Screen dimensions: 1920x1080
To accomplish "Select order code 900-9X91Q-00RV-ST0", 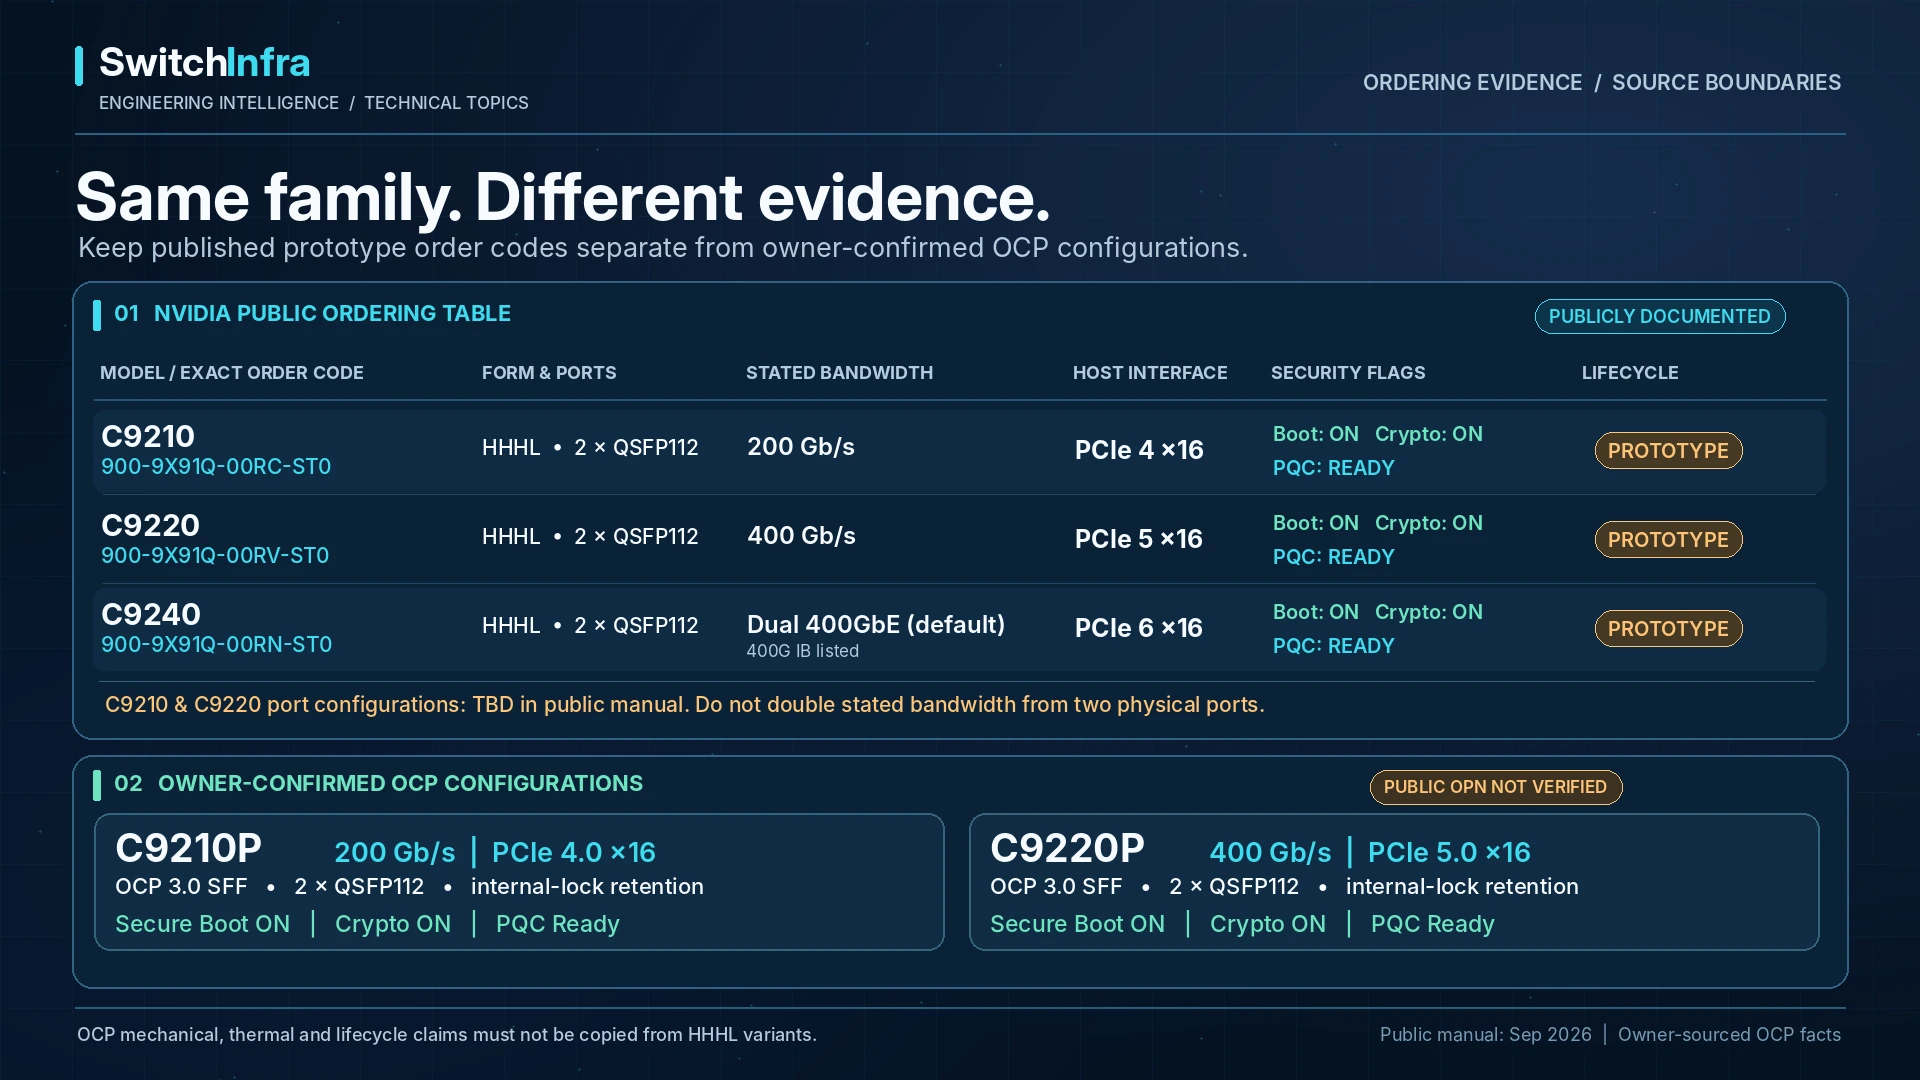I will (x=215, y=555).
